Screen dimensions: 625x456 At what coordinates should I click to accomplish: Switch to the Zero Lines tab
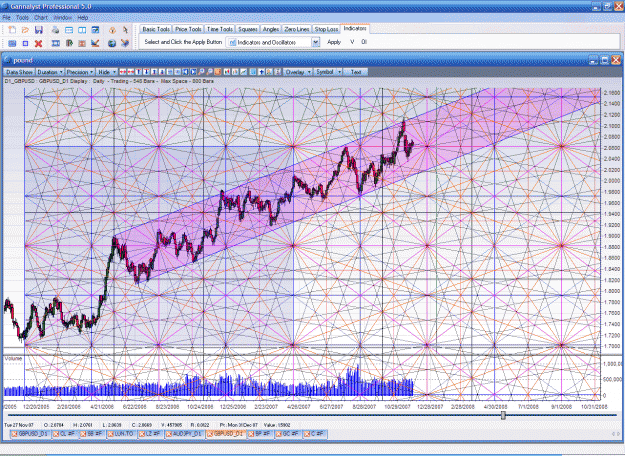click(x=297, y=29)
